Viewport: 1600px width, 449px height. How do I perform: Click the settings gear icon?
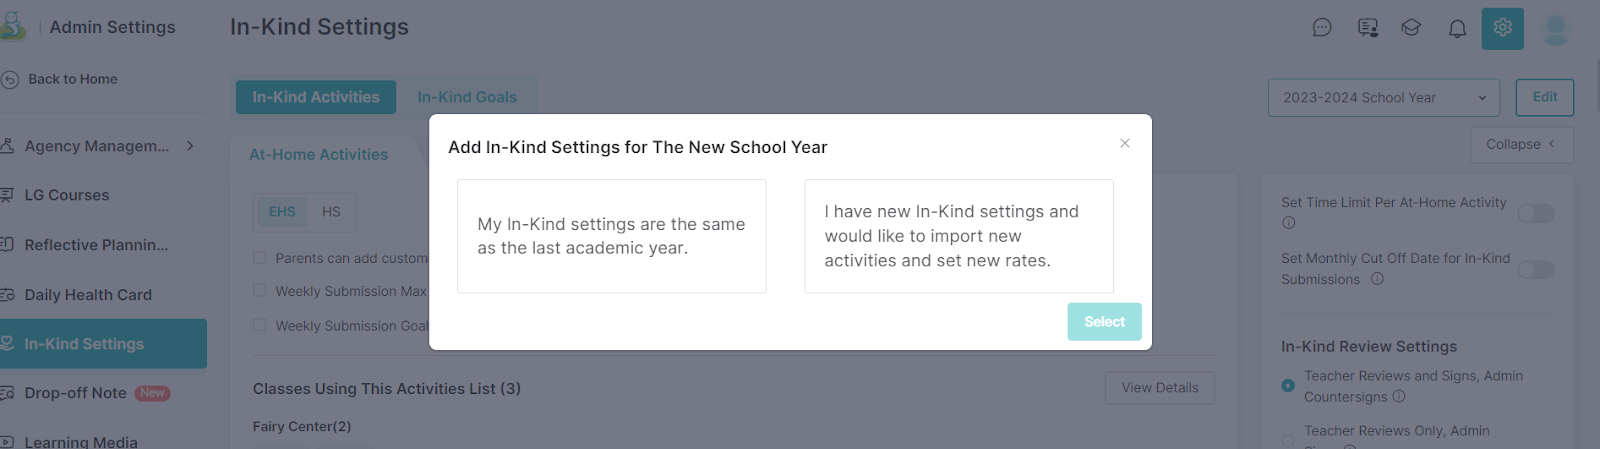pyautogui.click(x=1502, y=28)
